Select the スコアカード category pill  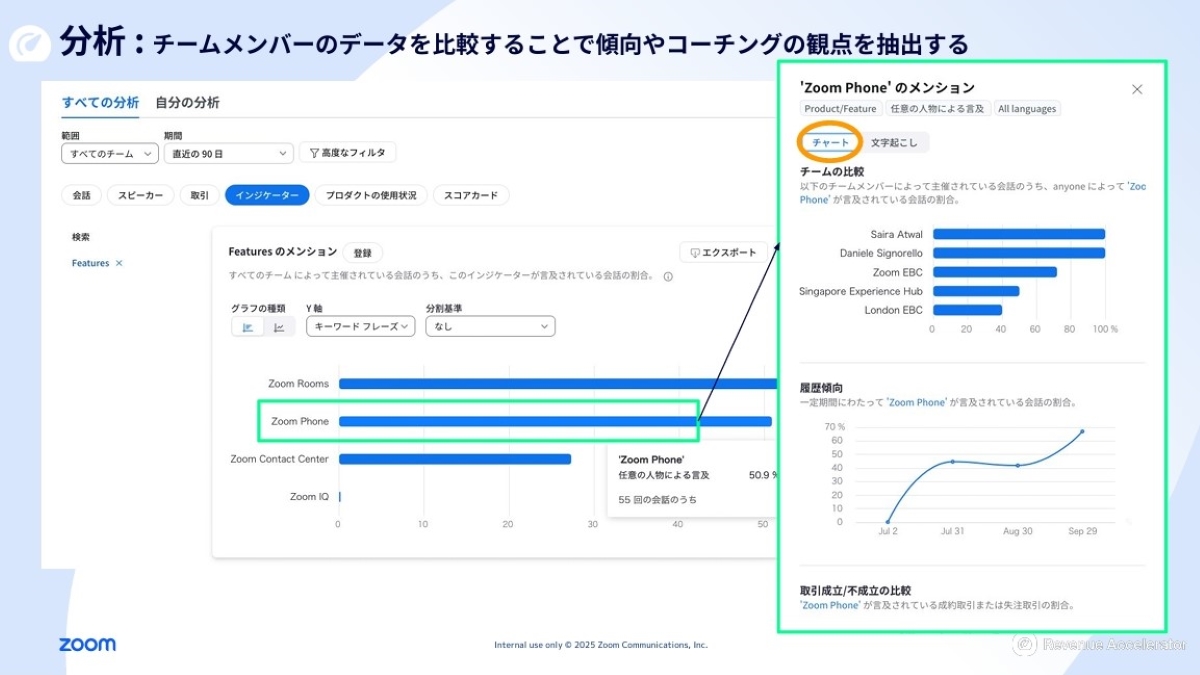(471, 195)
